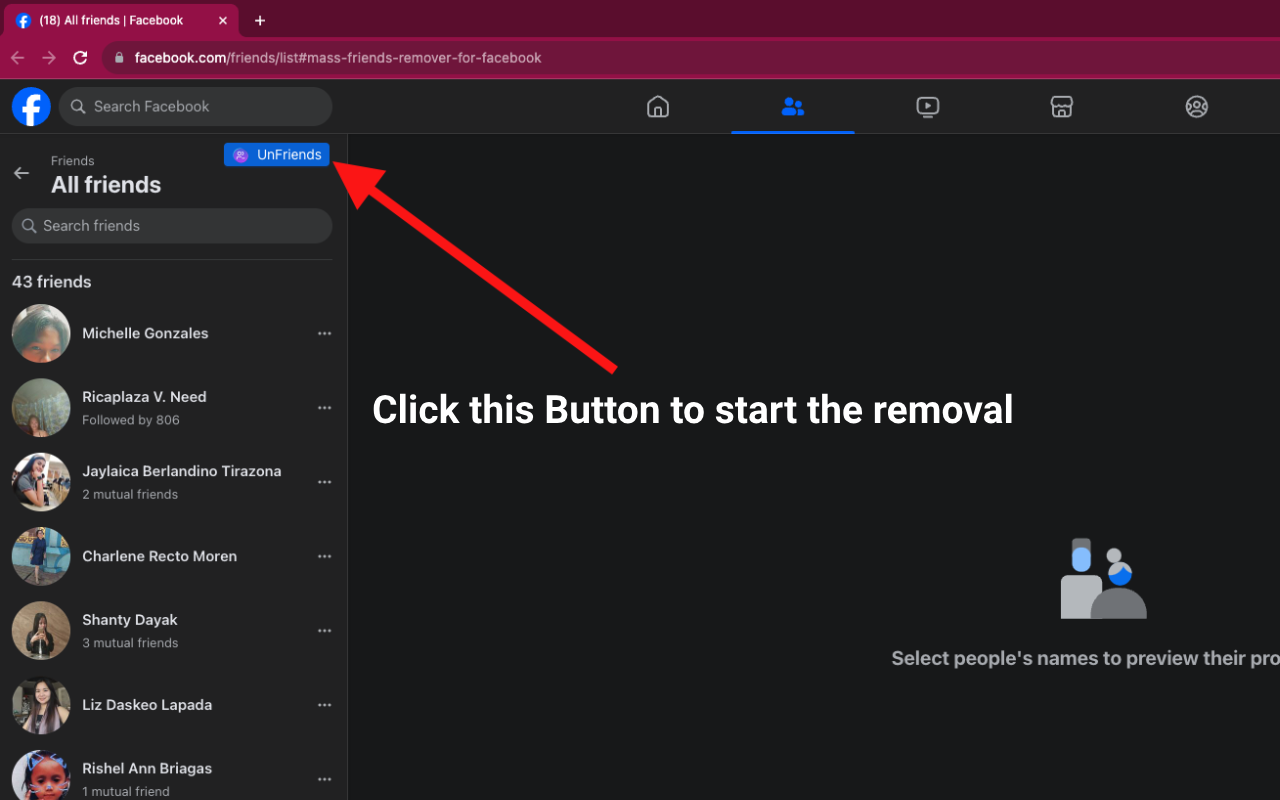Image resolution: width=1280 pixels, height=800 pixels.
Task: Open Facebook Watch video icon
Action: (927, 107)
